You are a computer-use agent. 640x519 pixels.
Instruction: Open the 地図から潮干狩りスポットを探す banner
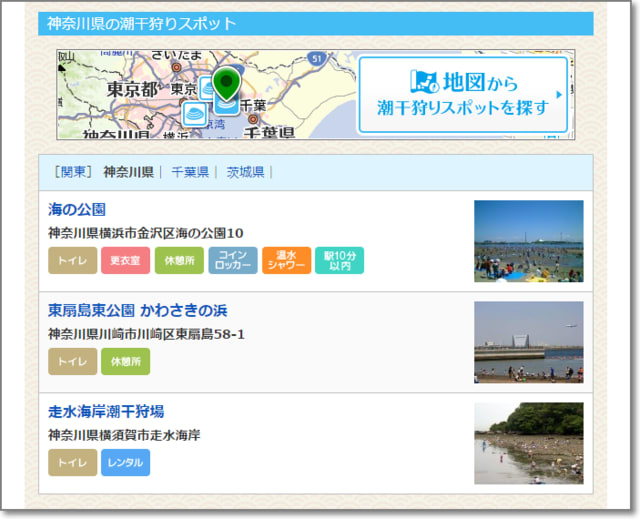coord(463,95)
